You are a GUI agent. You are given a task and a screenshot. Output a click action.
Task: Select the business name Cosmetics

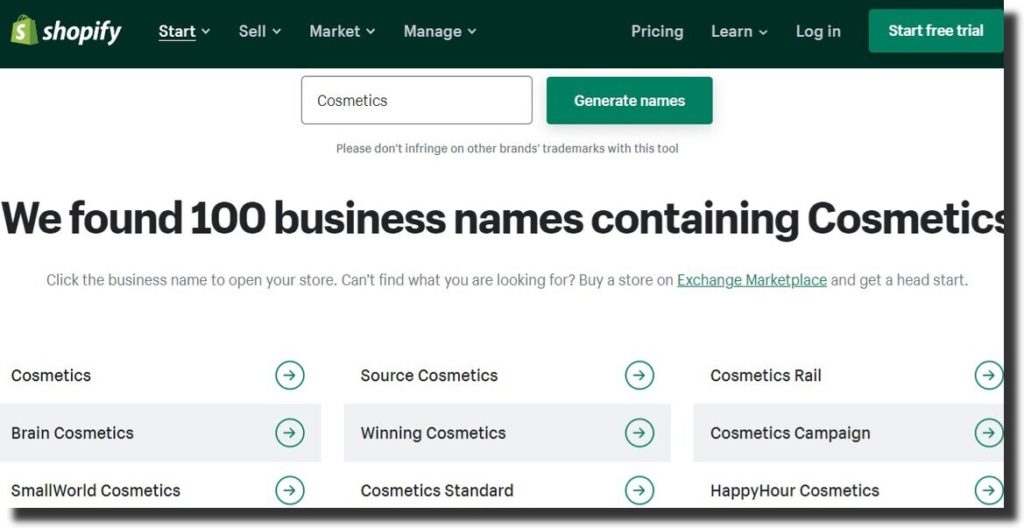coord(51,375)
